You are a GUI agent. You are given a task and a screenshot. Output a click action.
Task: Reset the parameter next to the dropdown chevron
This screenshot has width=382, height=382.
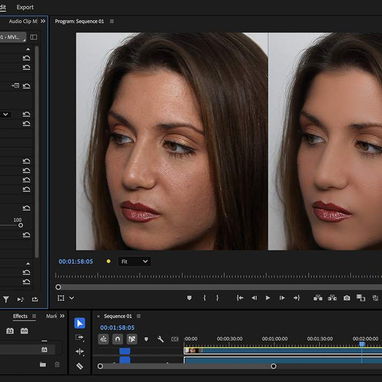26,114
